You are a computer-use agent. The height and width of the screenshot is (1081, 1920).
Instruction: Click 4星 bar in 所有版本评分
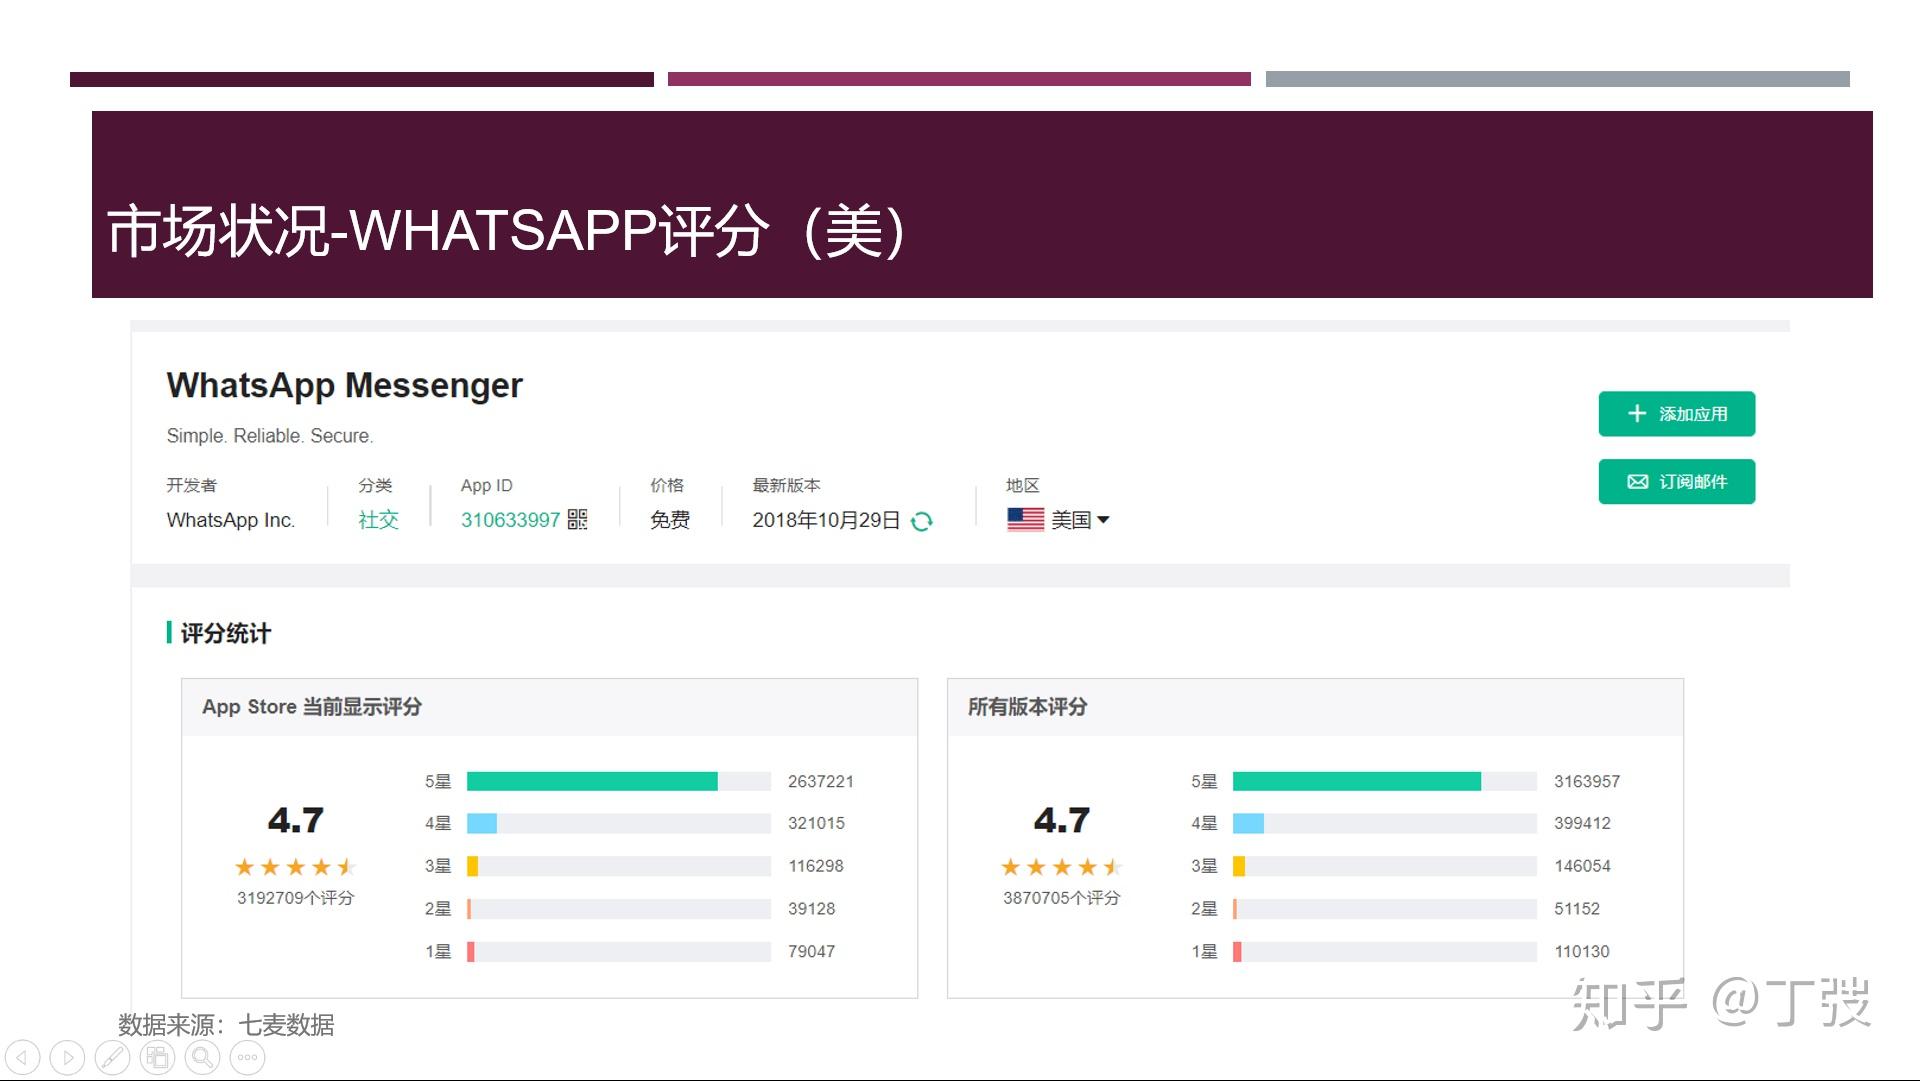pyautogui.click(x=1385, y=823)
